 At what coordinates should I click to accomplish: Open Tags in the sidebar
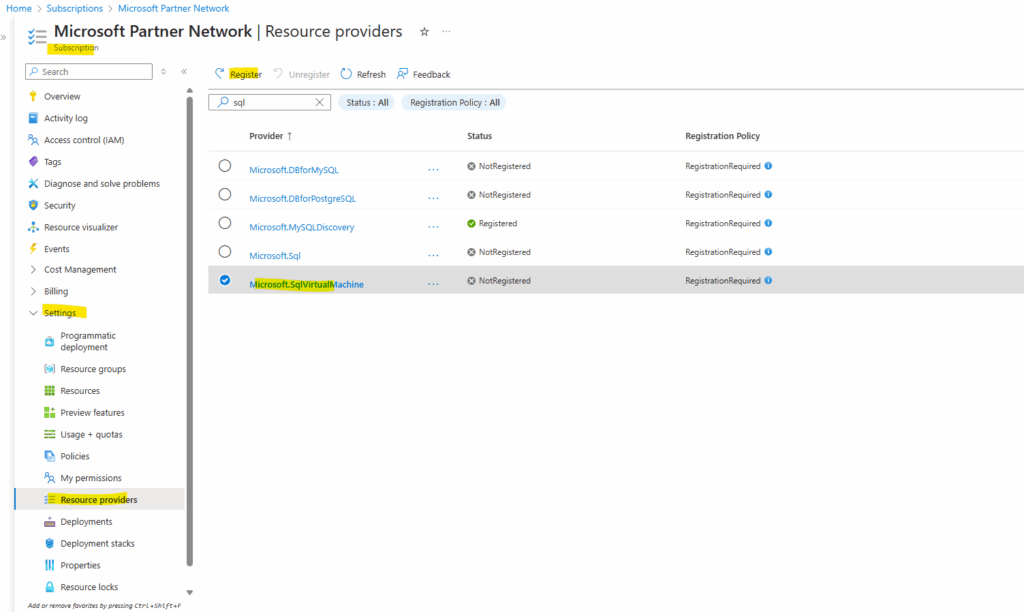[x=52, y=162]
